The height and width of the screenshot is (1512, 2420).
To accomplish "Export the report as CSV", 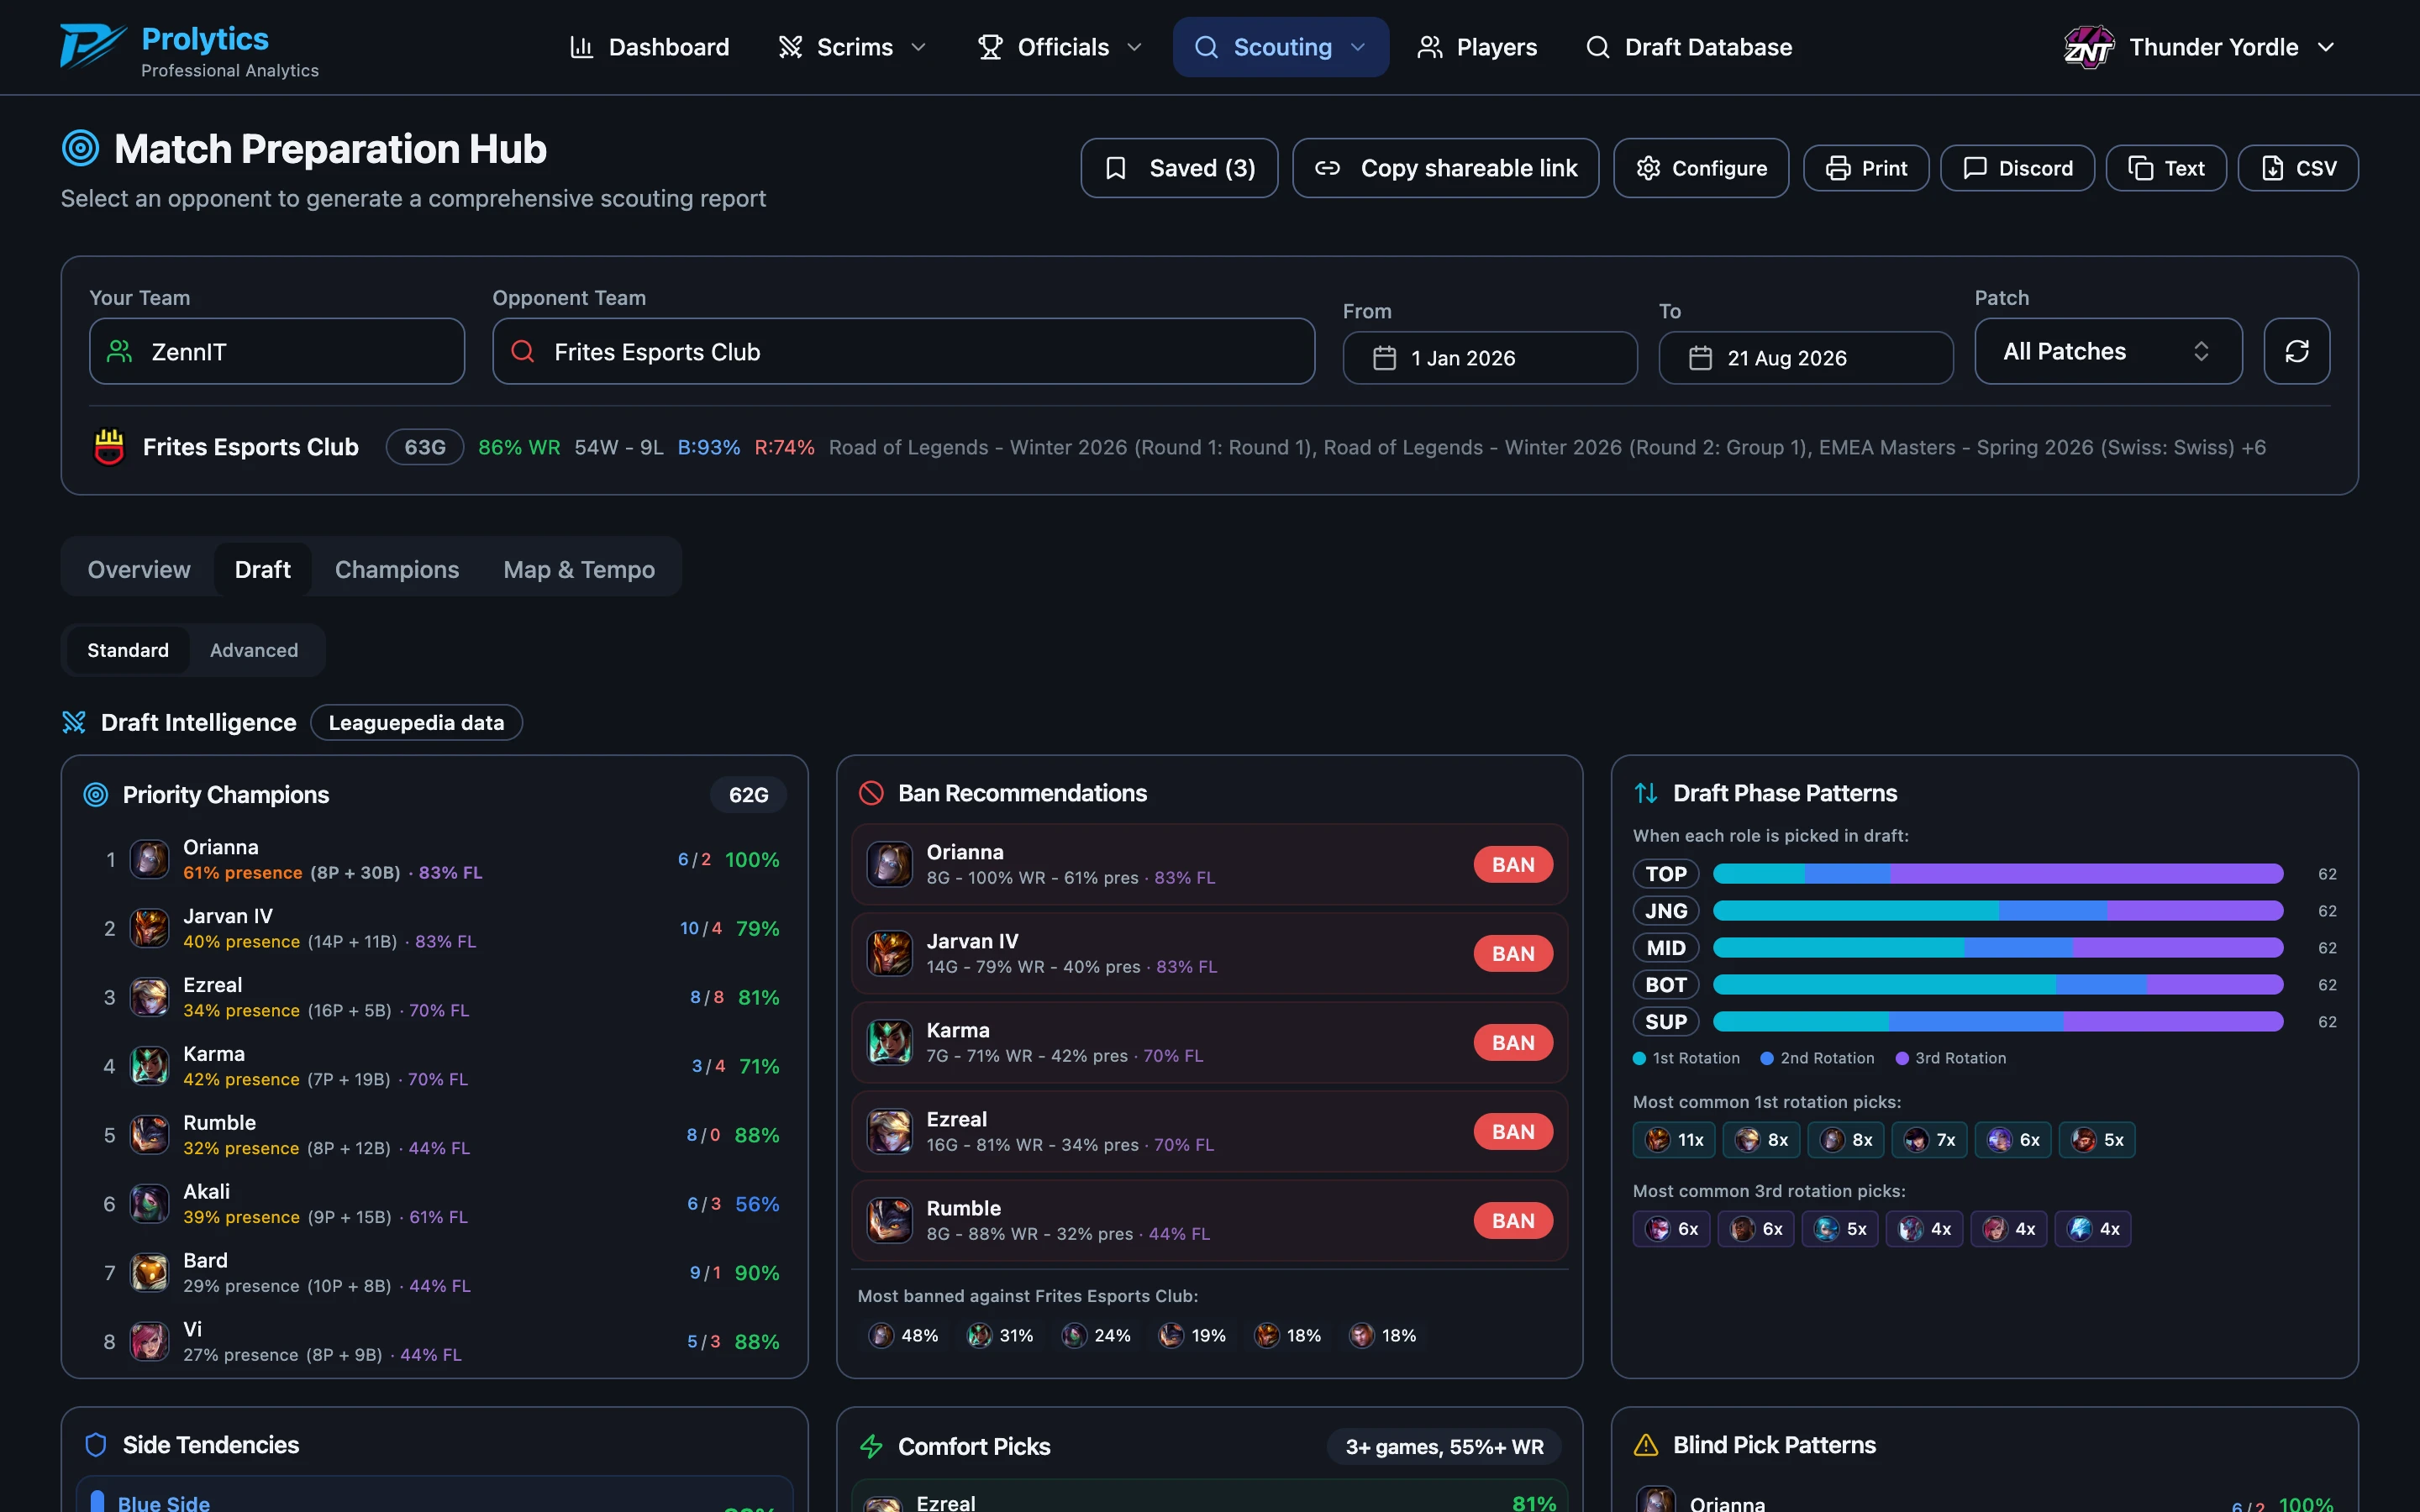I will 2298,168.
